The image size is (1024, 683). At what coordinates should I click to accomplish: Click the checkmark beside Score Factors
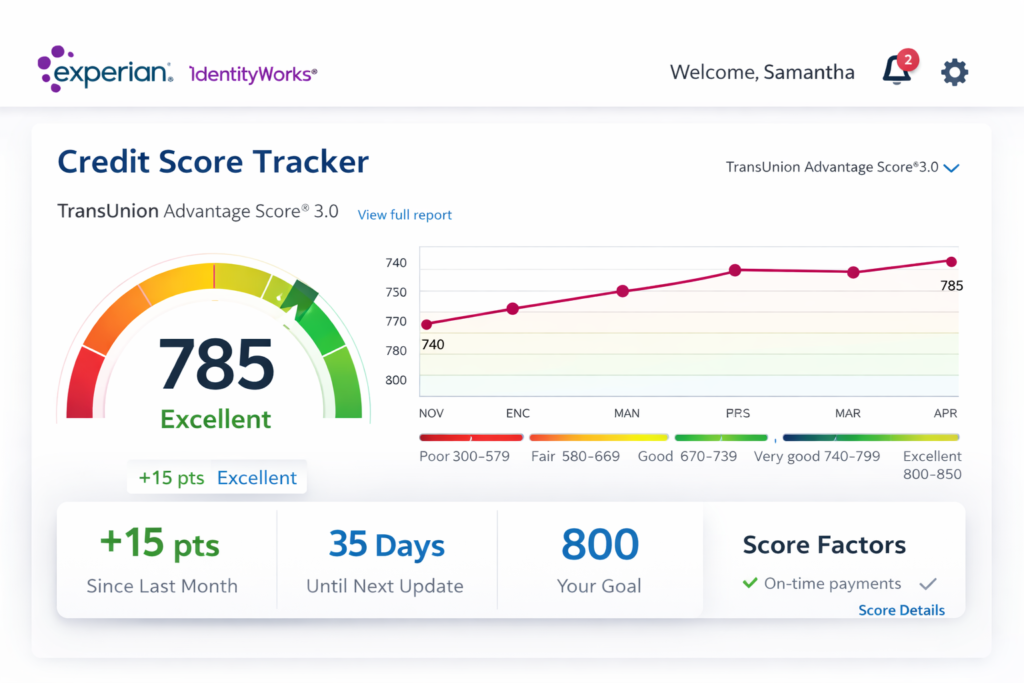point(927,583)
